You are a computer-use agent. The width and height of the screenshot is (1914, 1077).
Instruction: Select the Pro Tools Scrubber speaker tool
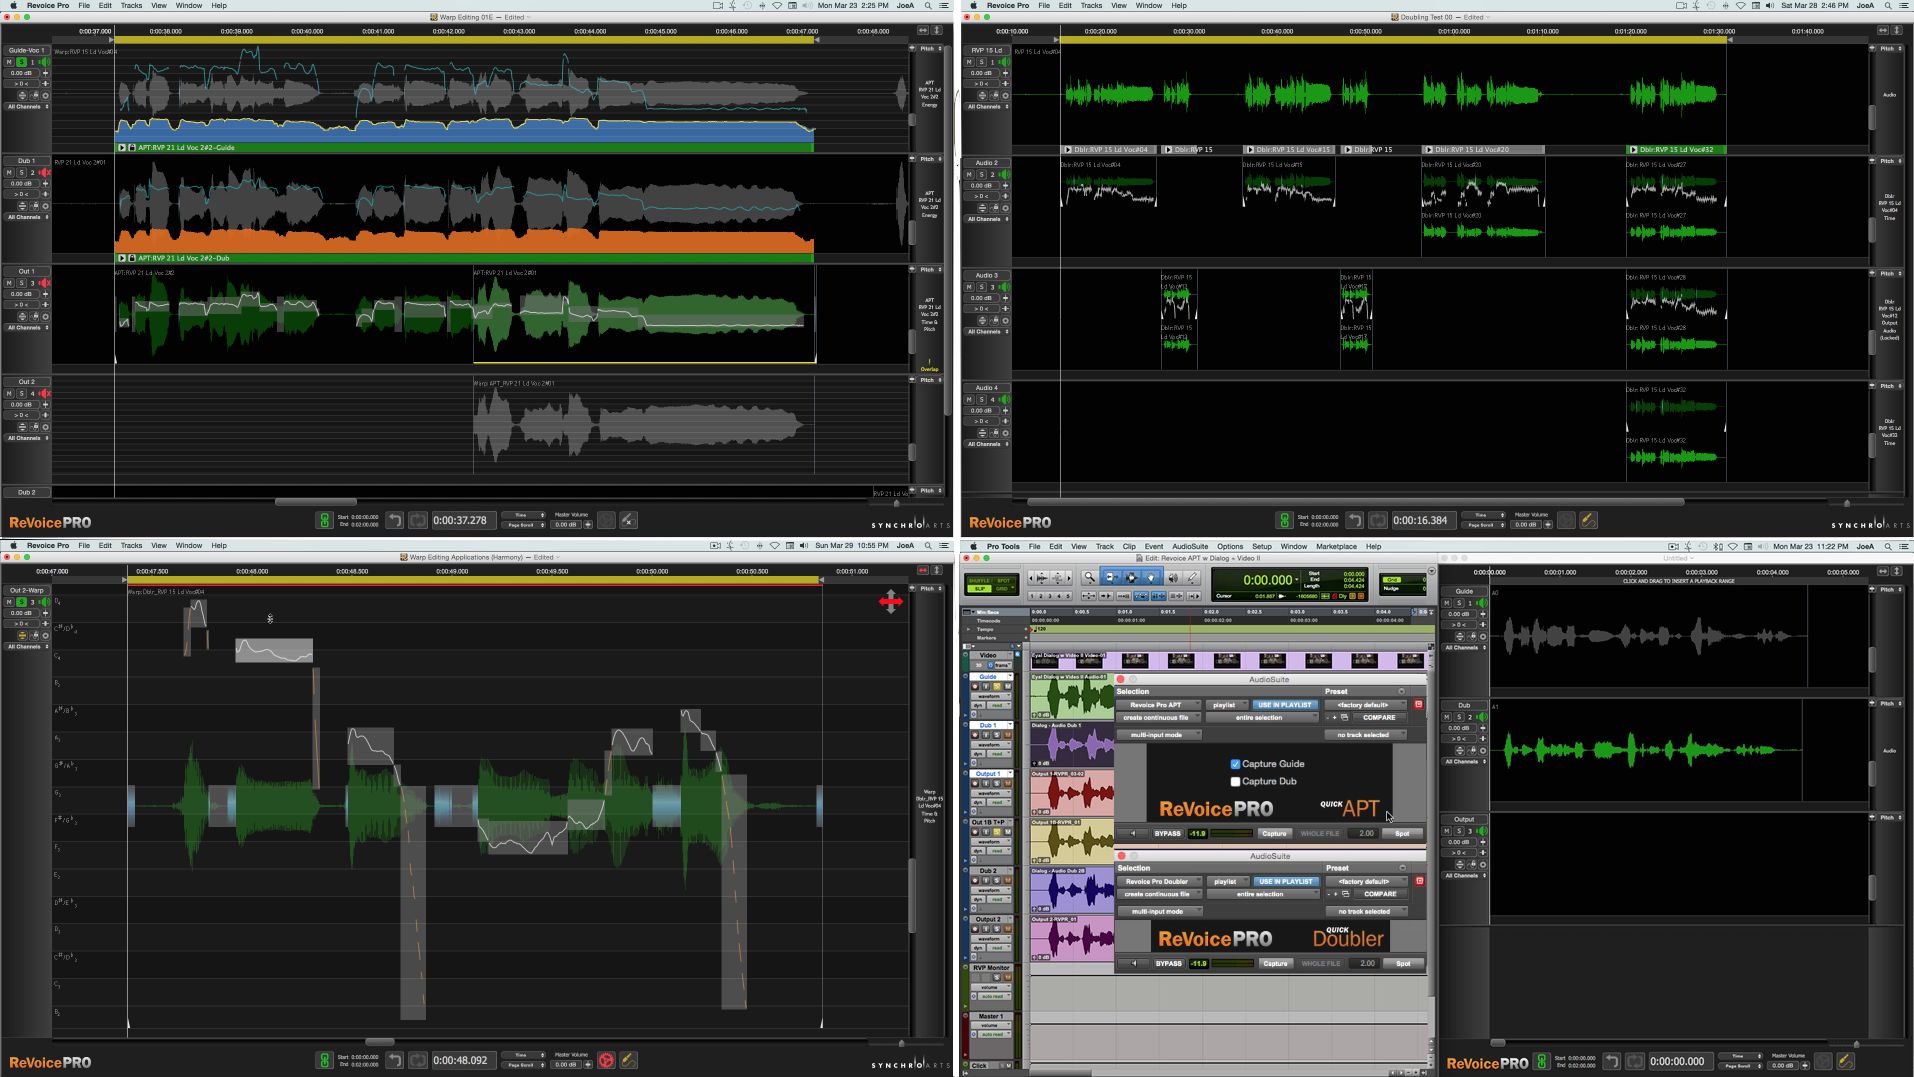1173,577
